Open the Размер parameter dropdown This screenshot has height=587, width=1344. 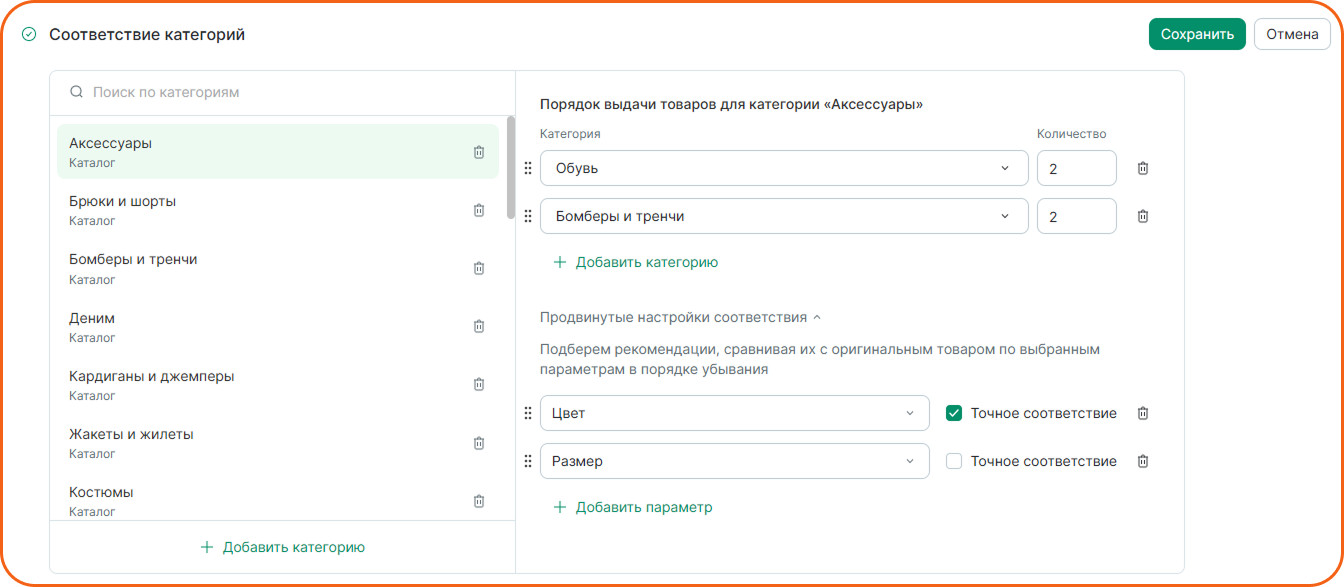tap(735, 461)
